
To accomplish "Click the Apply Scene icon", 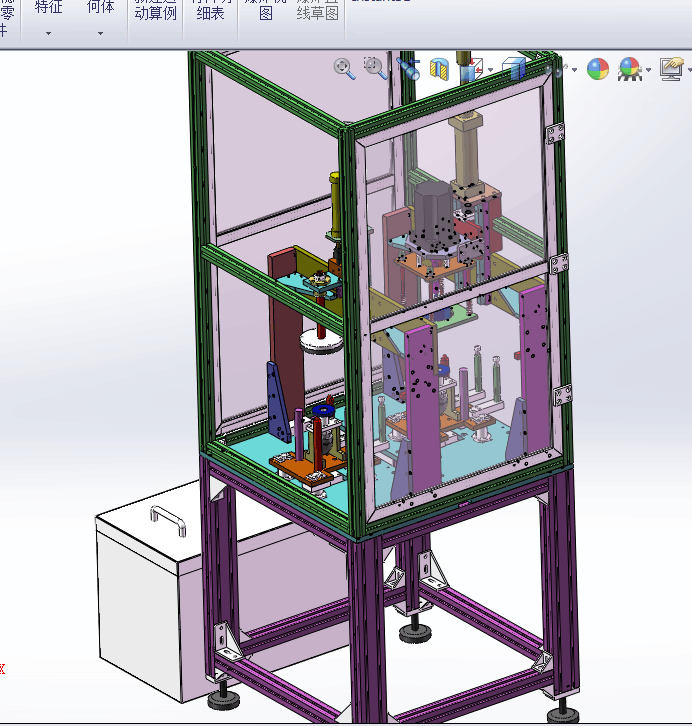I will pos(630,69).
